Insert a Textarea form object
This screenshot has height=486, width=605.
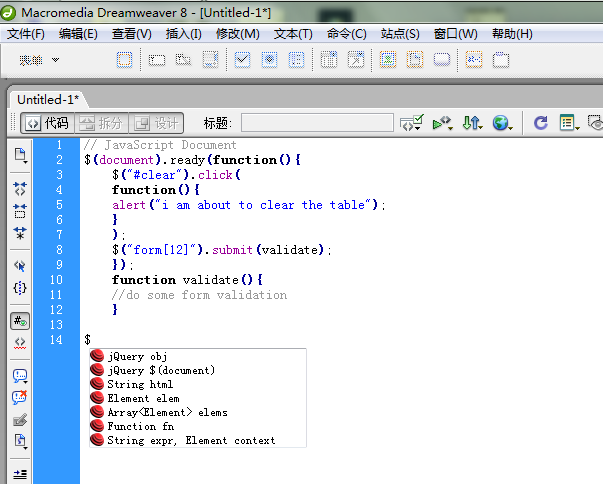210,60
